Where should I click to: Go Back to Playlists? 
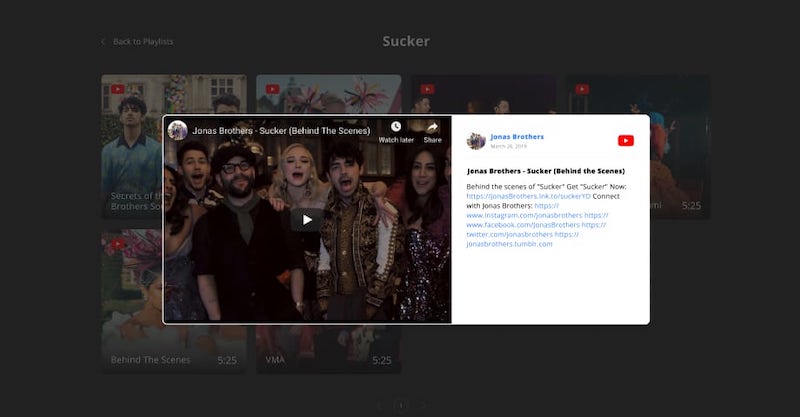tap(143, 42)
